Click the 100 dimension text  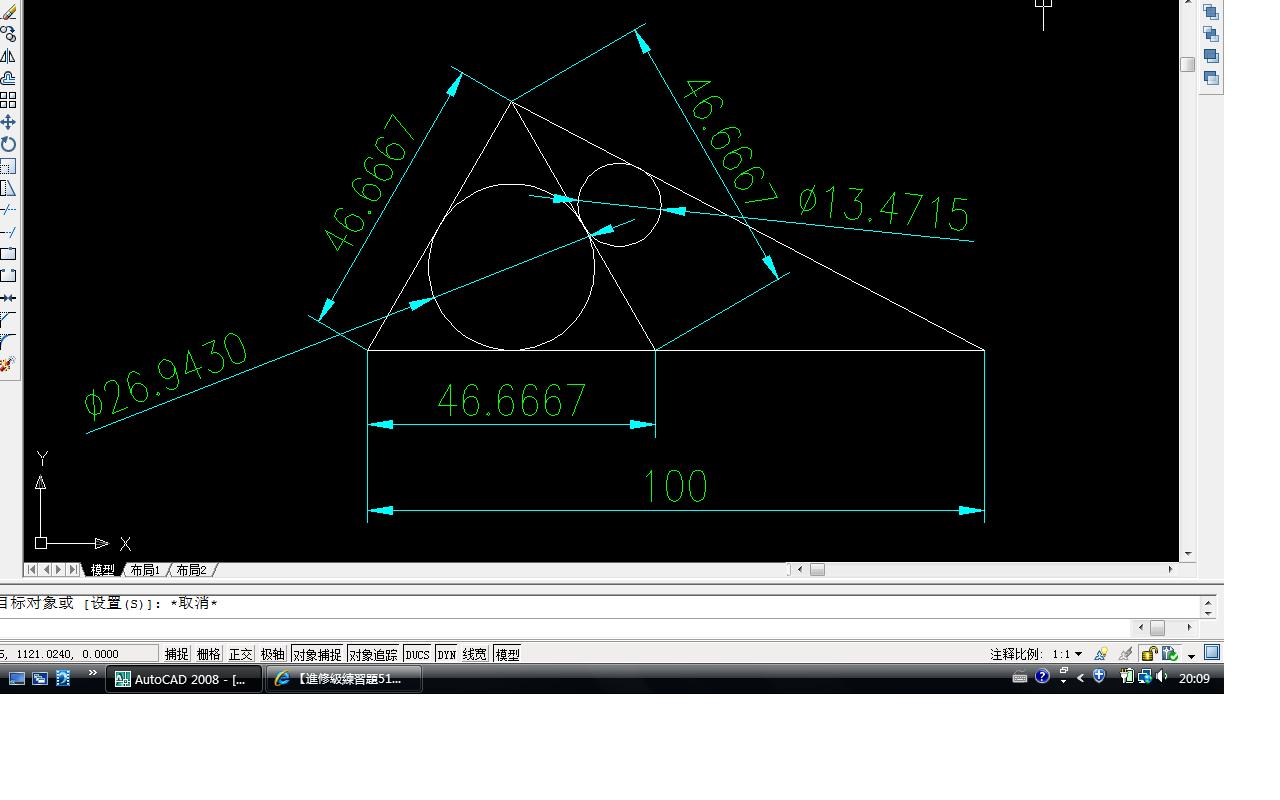[676, 486]
